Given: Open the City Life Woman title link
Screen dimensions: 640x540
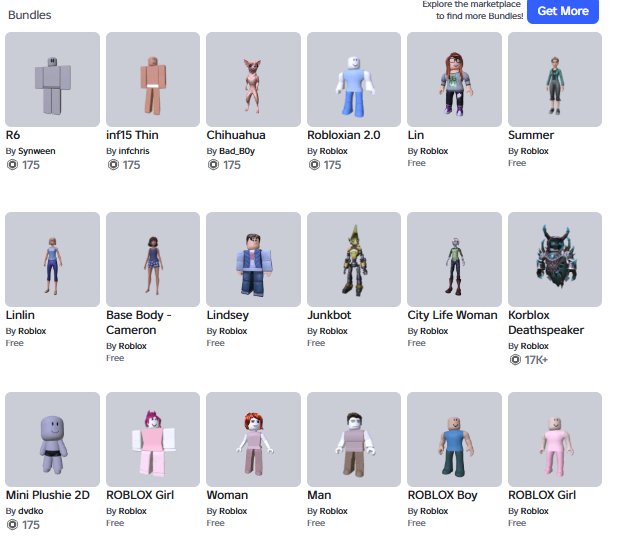Looking at the screenshot, I should coord(452,315).
